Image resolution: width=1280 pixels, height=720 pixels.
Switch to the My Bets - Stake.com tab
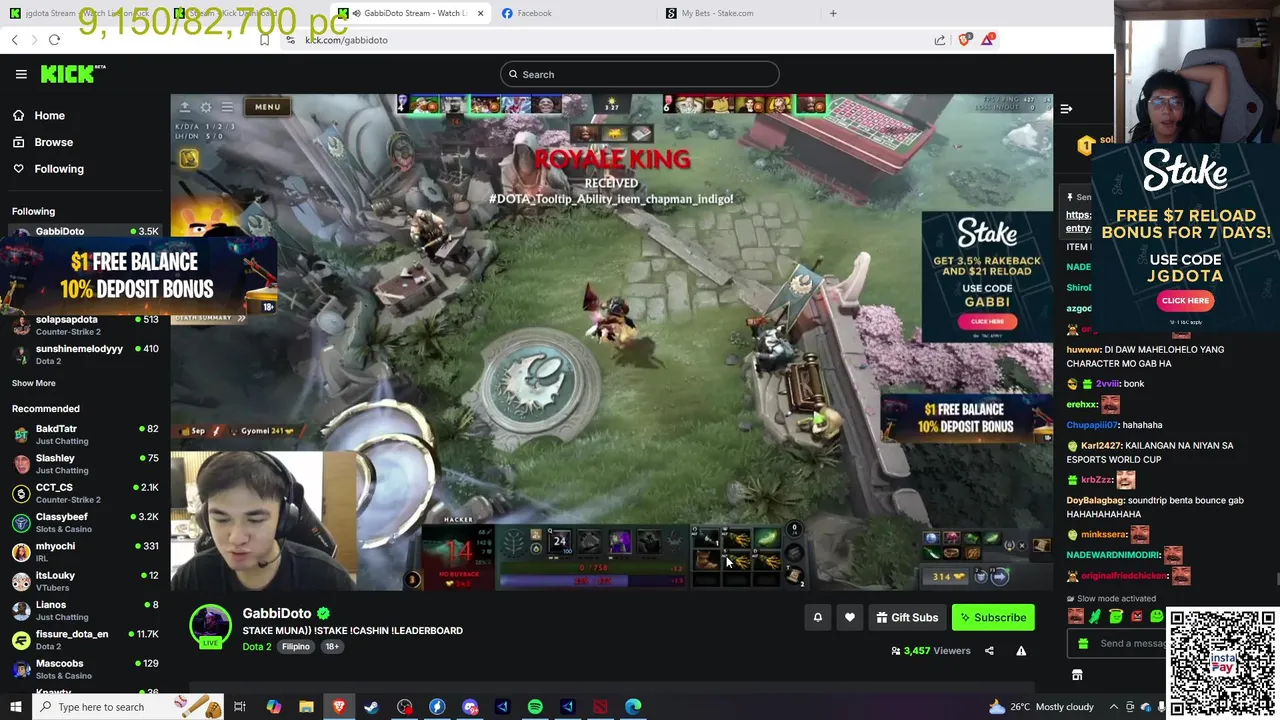[717, 13]
